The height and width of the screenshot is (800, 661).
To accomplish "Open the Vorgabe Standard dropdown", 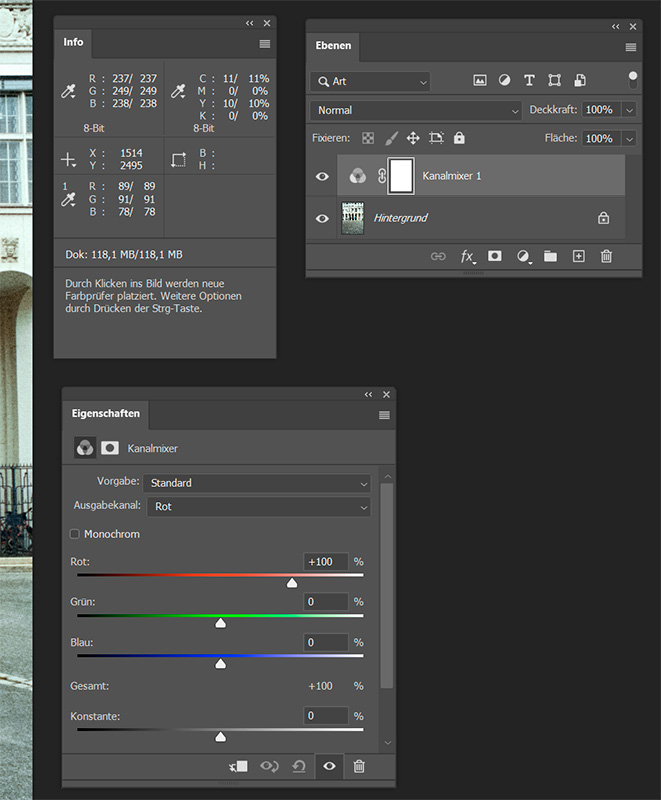I will [x=257, y=483].
